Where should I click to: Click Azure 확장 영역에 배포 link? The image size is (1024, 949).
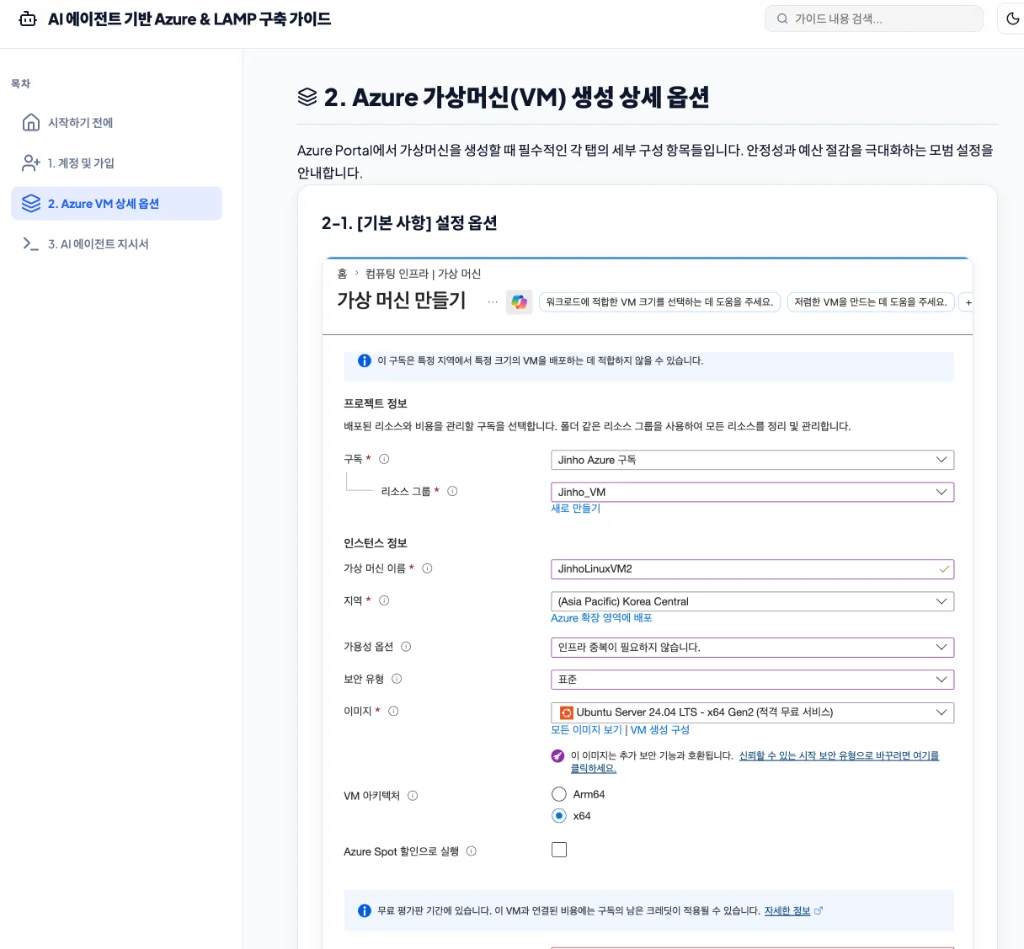601,618
